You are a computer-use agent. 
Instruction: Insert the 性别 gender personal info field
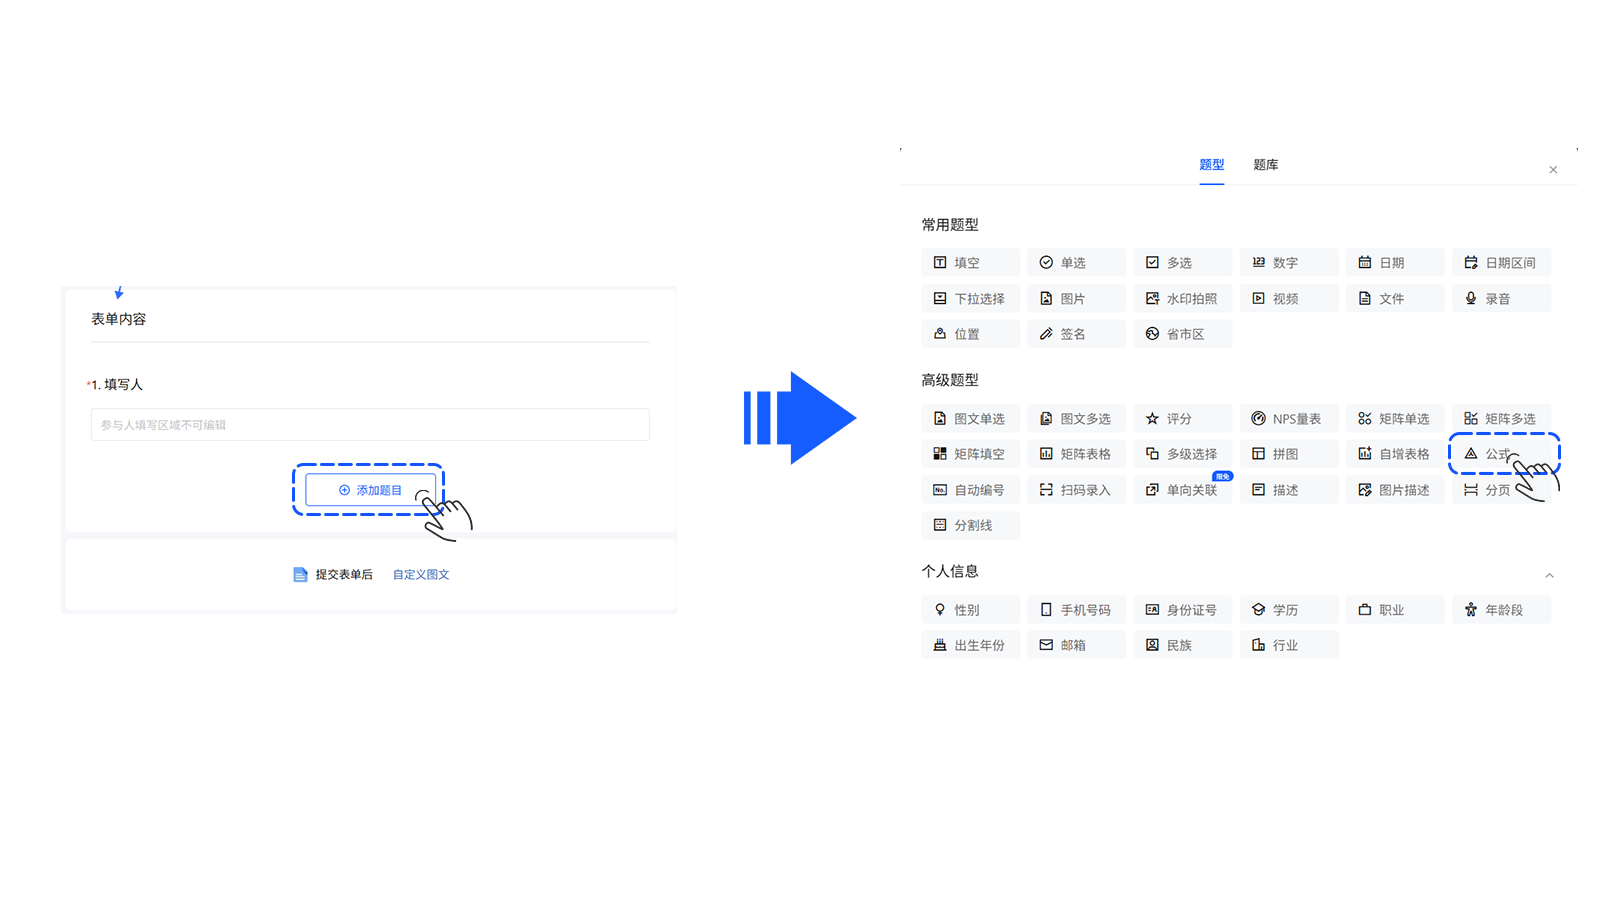click(x=970, y=609)
